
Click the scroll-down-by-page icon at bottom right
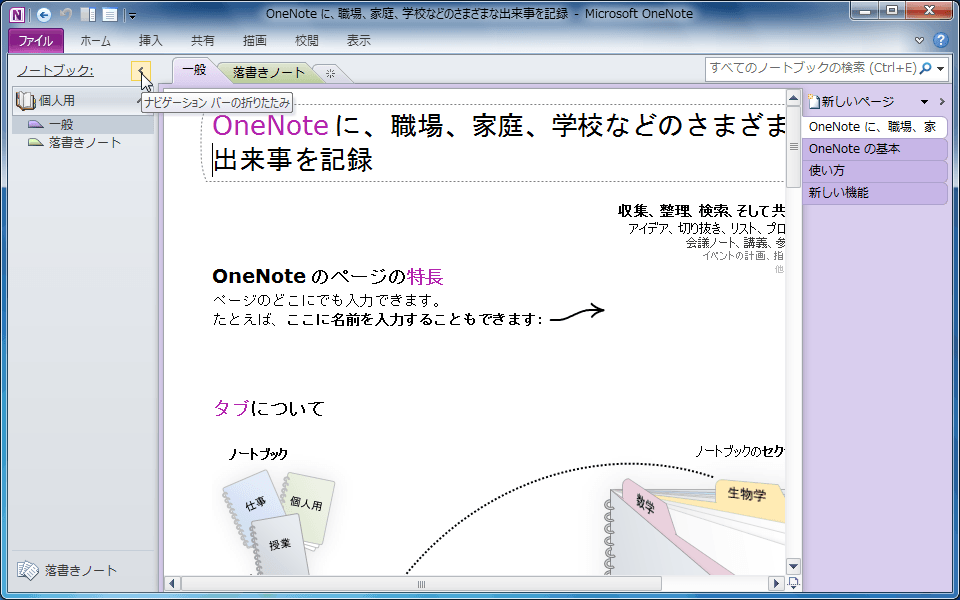793,583
